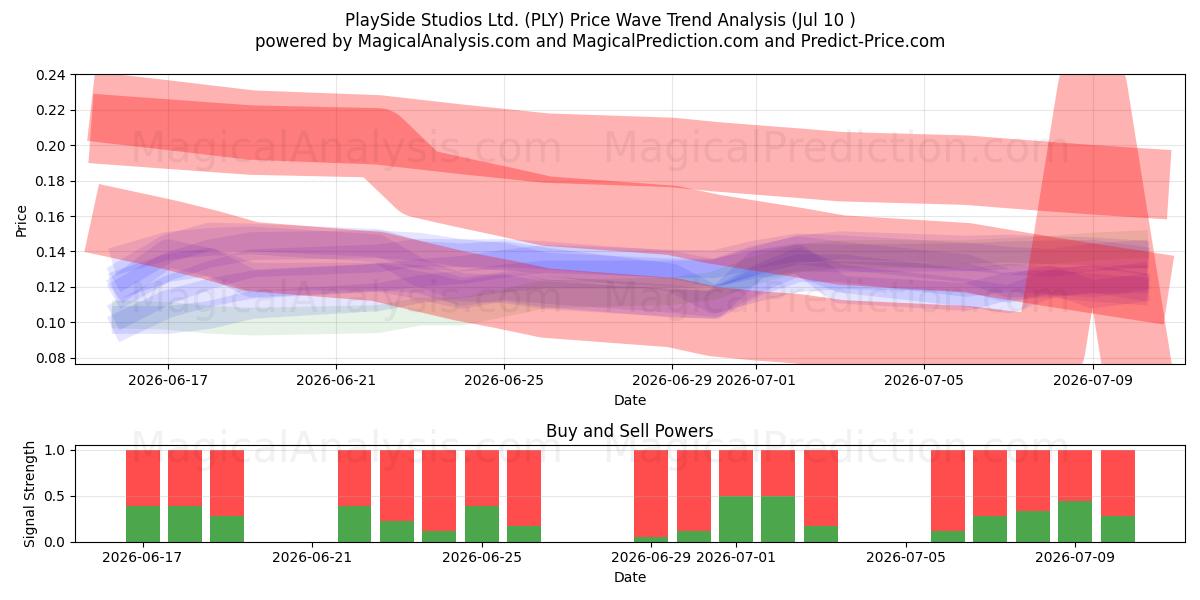Viewport: 1200px width, 600px height.
Task: Click the 0.08 tick on the price axis
Action: point(51,358)
